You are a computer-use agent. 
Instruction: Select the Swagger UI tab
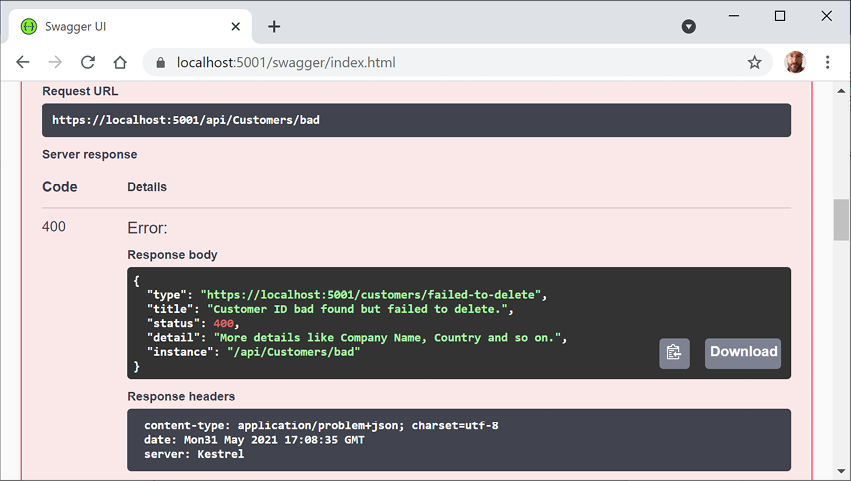tap(120, 27)
